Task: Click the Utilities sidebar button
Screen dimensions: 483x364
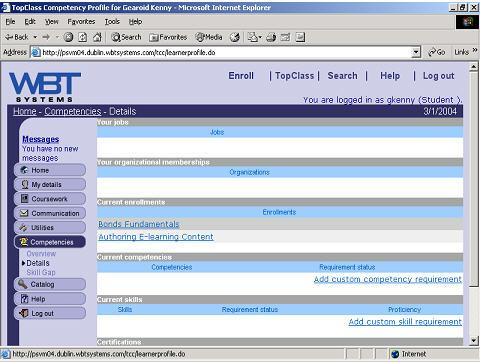Action: (50, 228)
